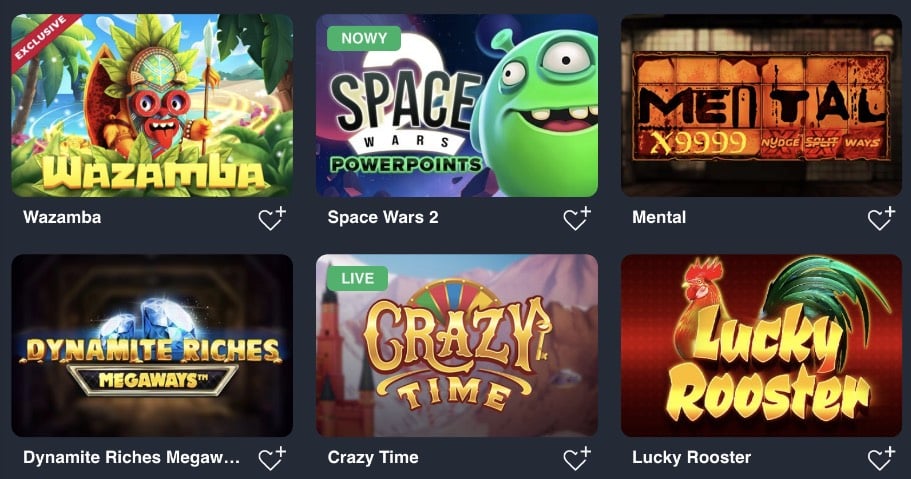The width and height of the screenshot is (911, 479).
Task: Click the green NOWY badge
Action: pos(364,38)
